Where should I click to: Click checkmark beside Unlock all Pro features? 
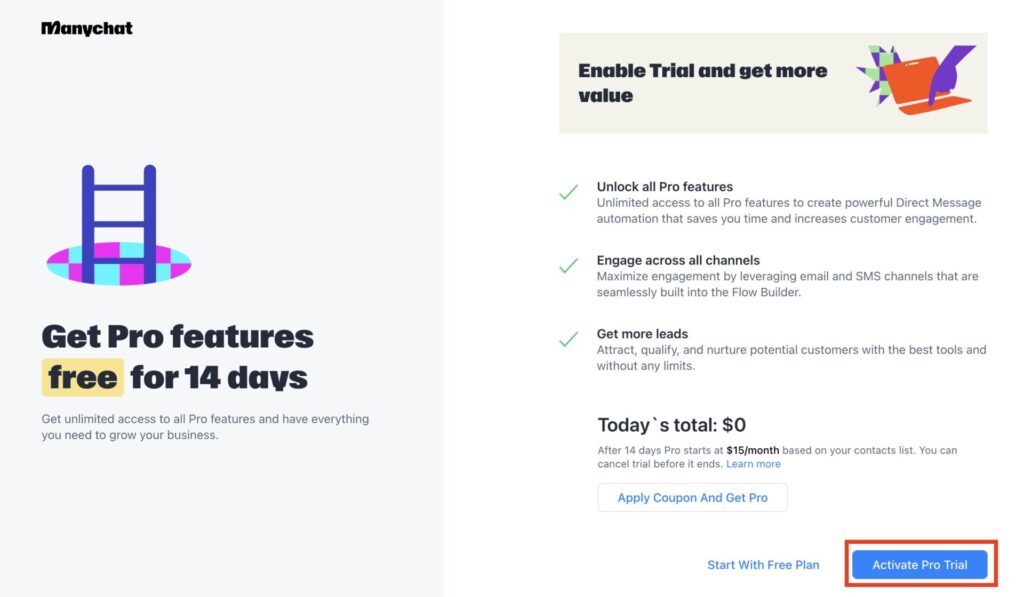pyautogui.click(x=568, y=192)
